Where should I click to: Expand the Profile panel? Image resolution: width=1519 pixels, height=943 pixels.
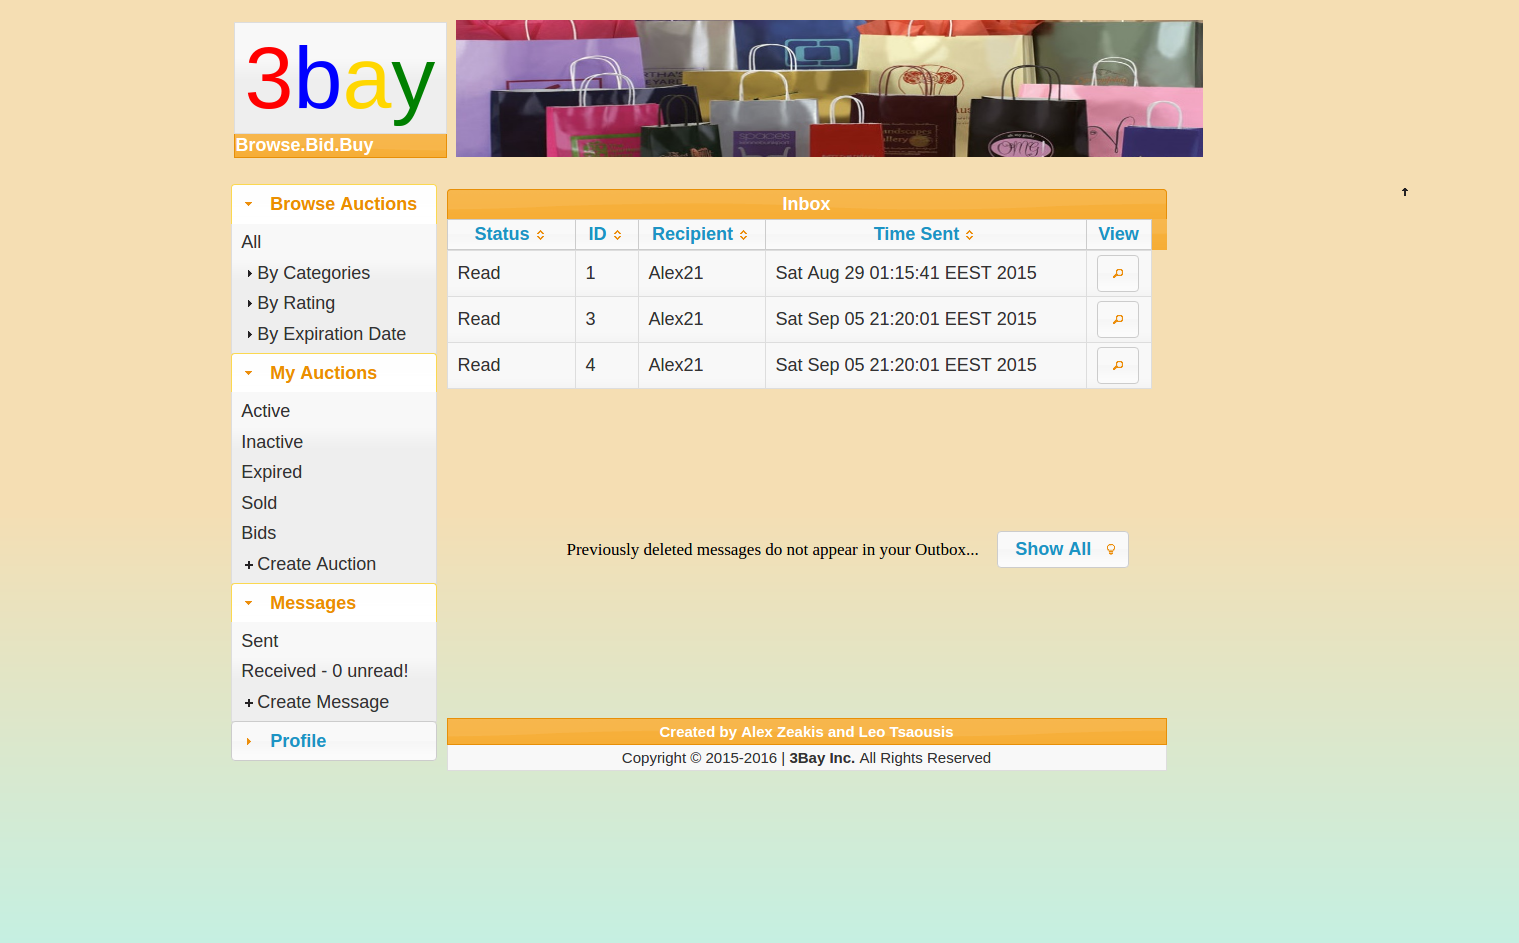tap(334, 741)
